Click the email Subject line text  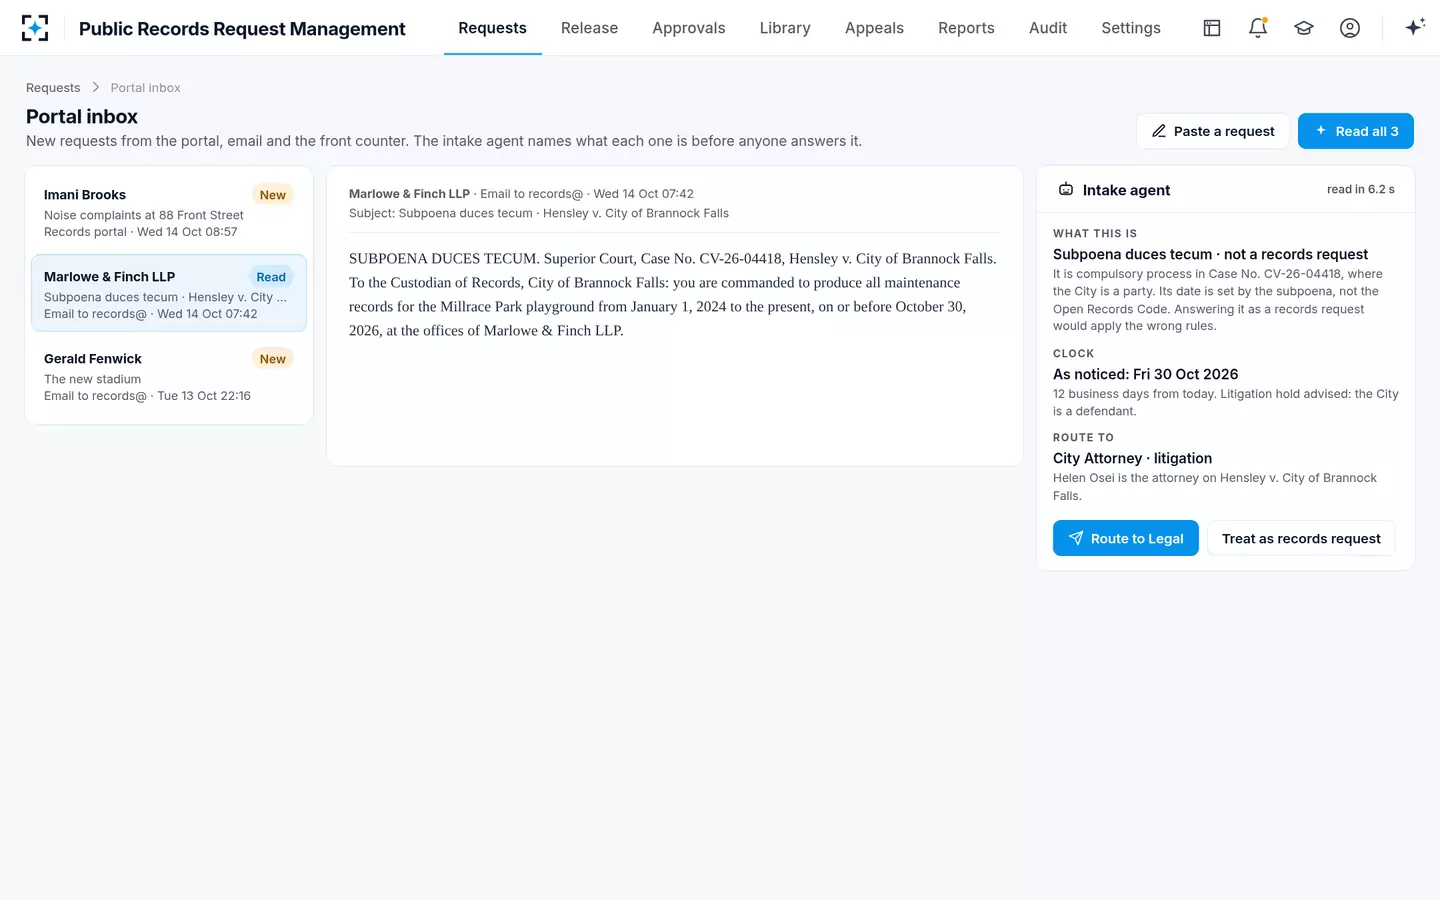[539, 213]
